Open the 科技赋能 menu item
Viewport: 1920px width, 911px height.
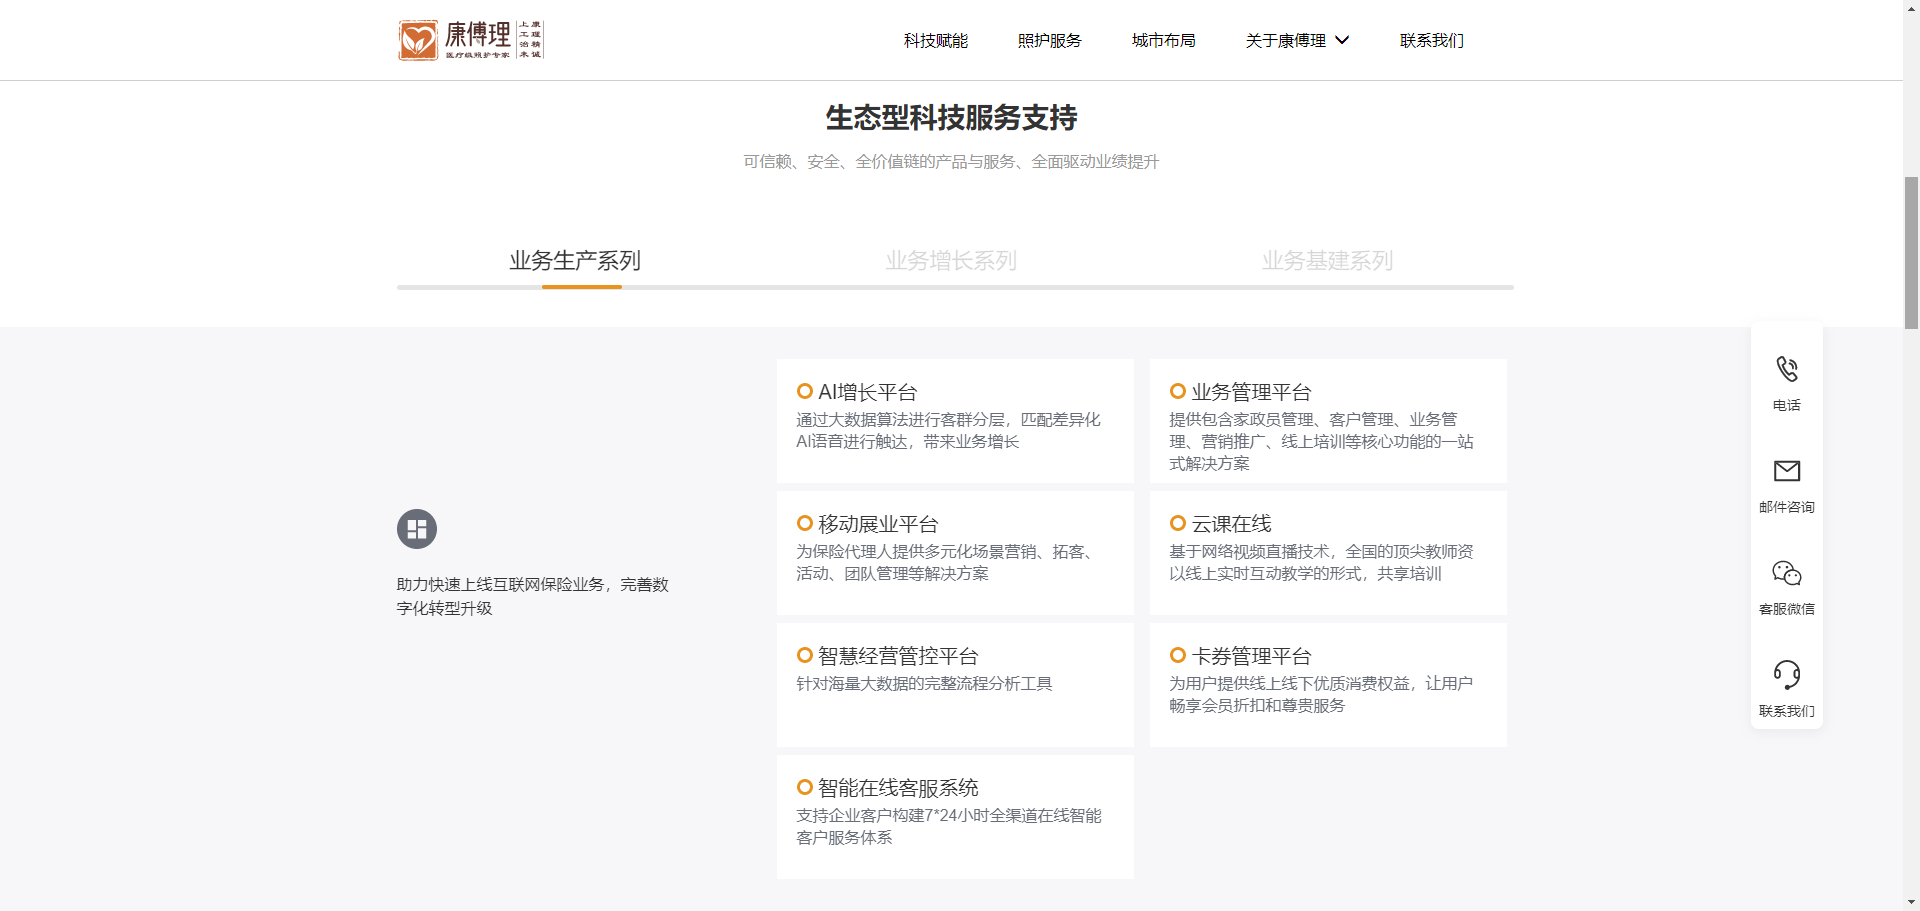tap(936, 40)
